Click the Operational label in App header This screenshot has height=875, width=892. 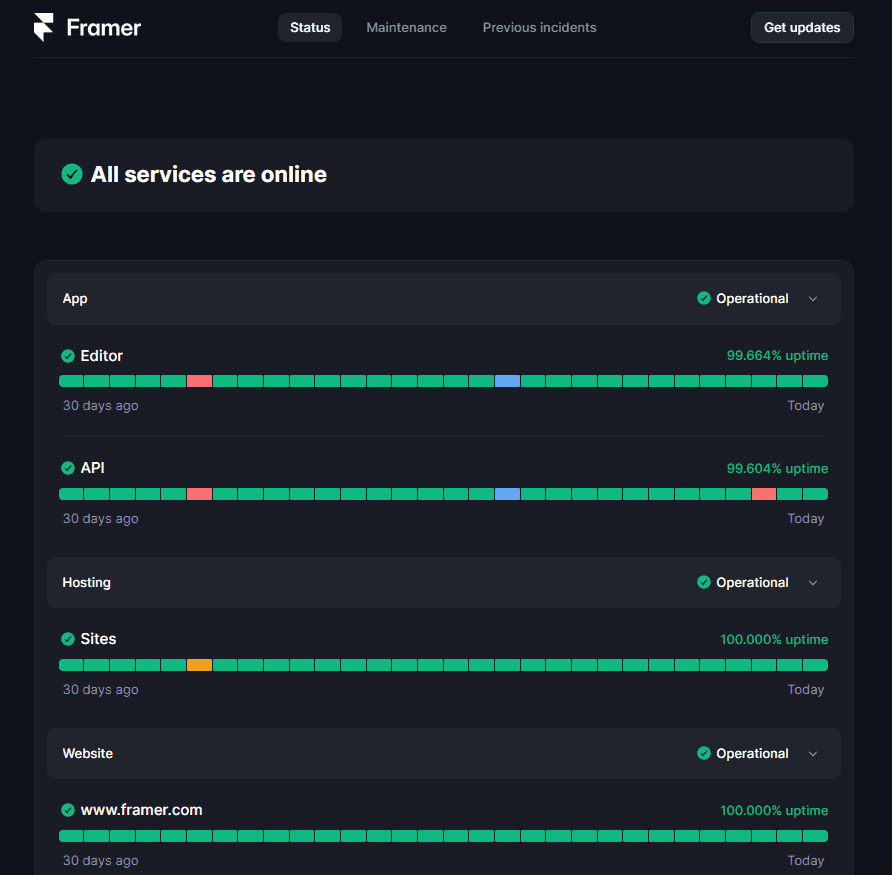pyautogui.click(x=752, y=299)
